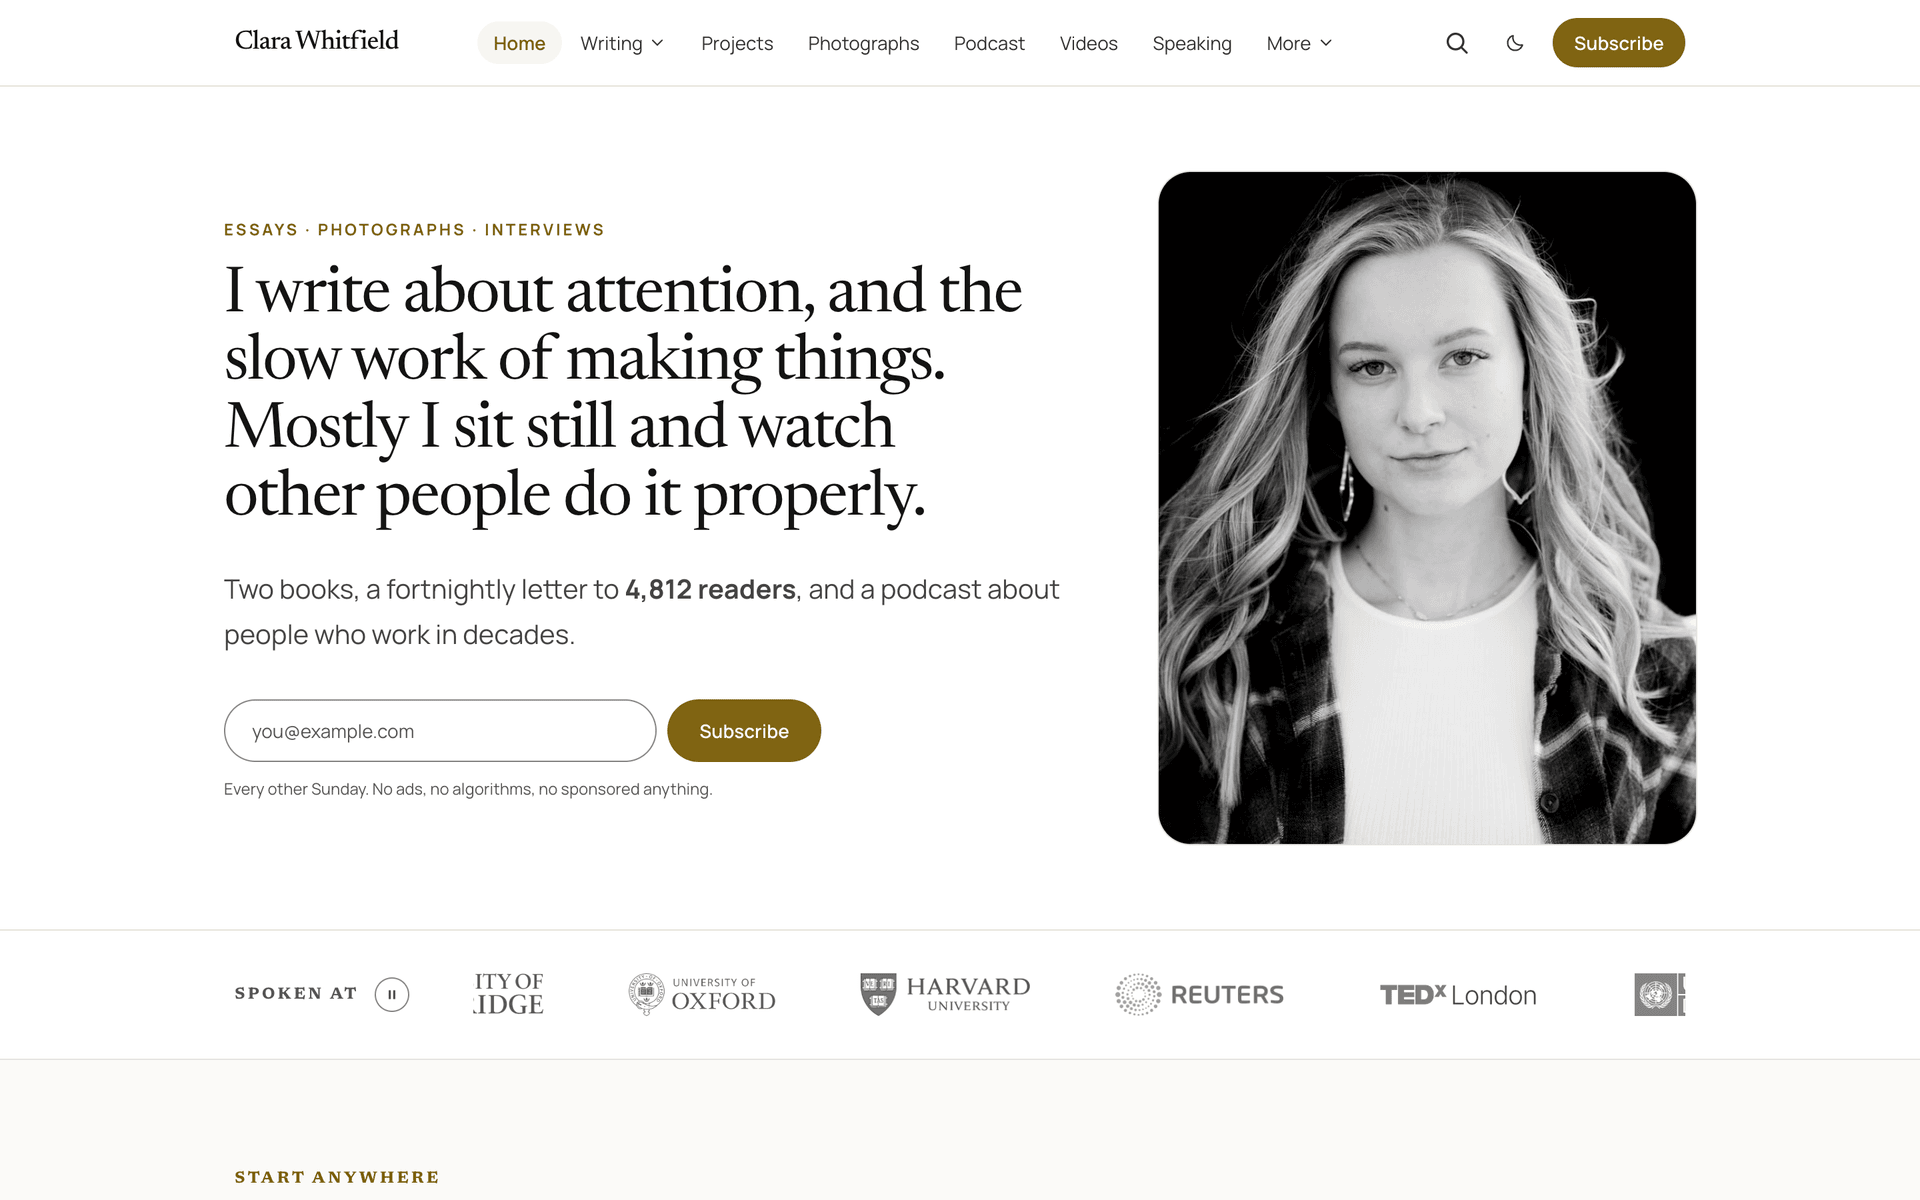The width and height of the screenshot is (1920, 1200).
Task: Focus the you@example.com email field
Action: 440,731
